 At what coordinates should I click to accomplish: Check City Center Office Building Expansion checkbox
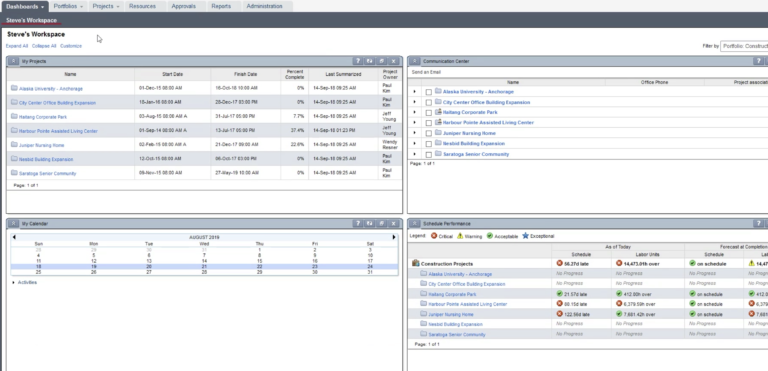click(429, 102)
